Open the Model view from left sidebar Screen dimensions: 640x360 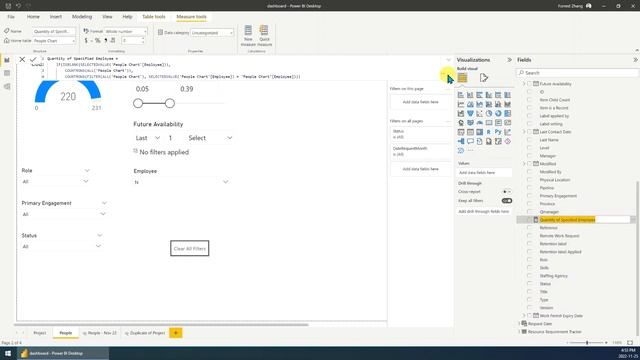point(7,87)
